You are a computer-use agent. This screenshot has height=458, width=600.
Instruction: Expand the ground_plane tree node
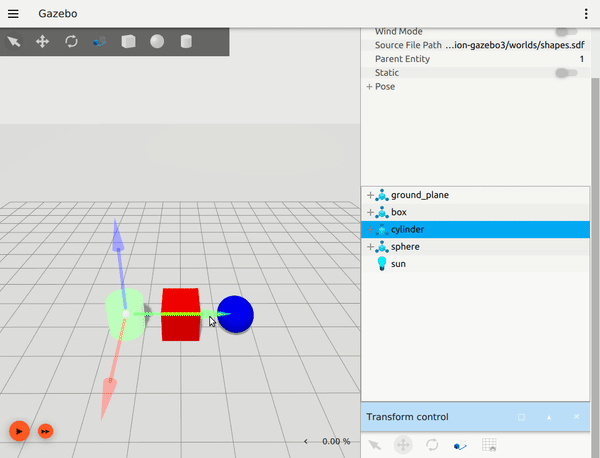pyautogui.click(x=370, y=195)
